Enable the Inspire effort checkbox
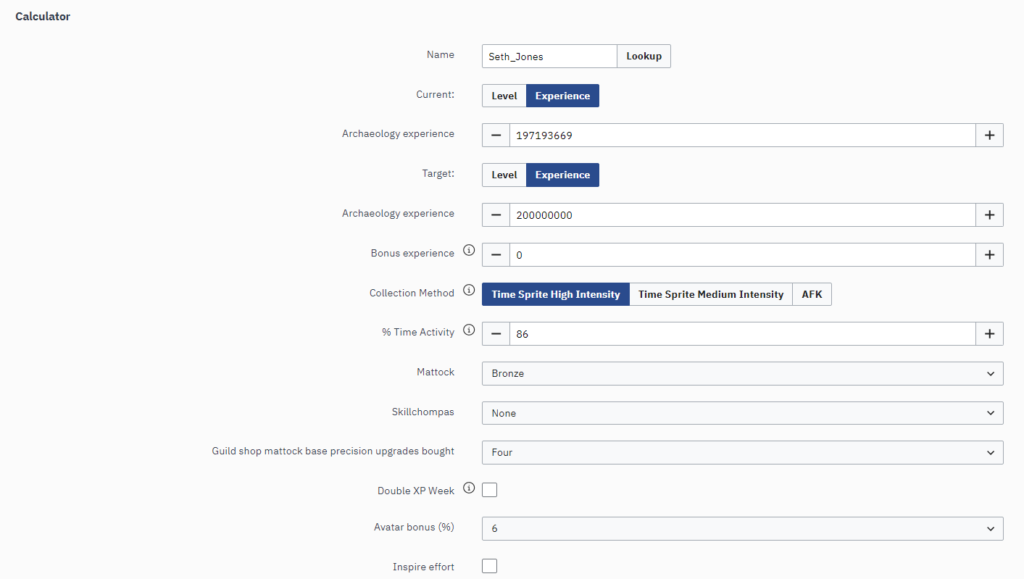The height and width of the screenshot is (579, 1024). [x=489, y=566]
